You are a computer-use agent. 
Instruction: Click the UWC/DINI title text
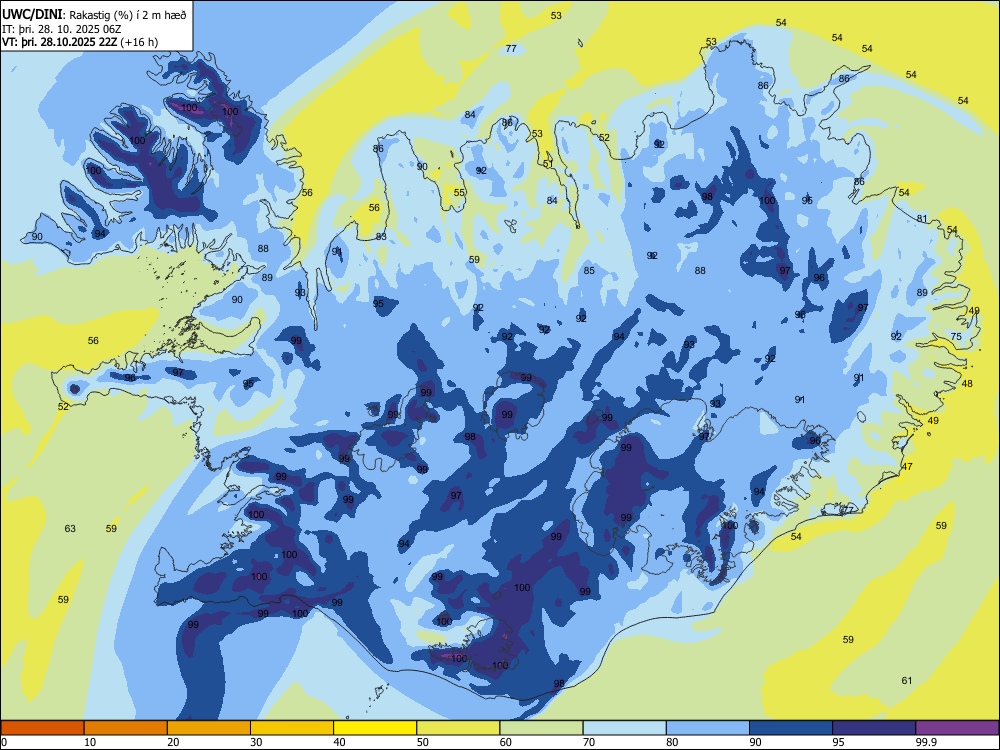tap(33, 15)
